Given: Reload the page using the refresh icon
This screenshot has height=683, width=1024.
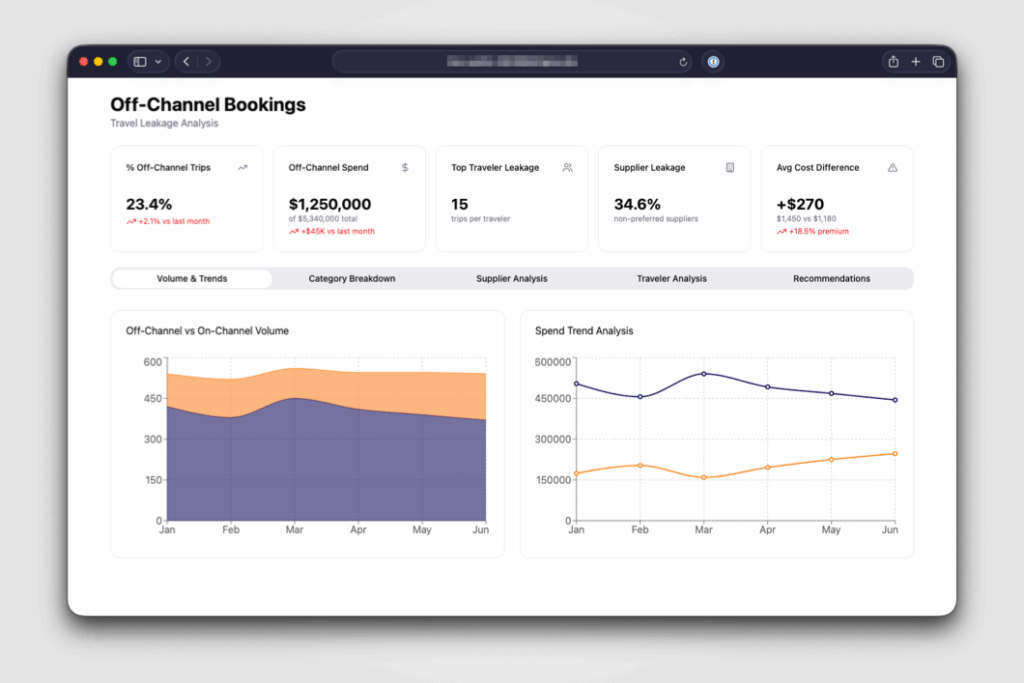Looking at the screenshot, I should (x=683, y=62).
